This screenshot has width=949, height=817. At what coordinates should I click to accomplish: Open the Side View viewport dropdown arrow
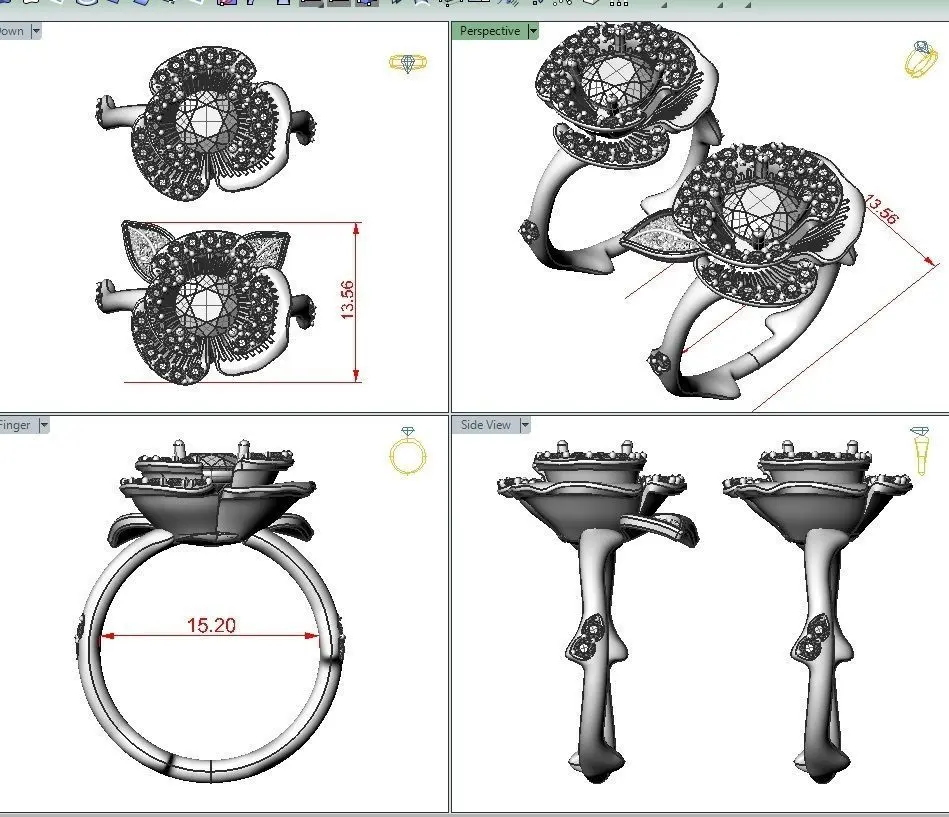525,425
